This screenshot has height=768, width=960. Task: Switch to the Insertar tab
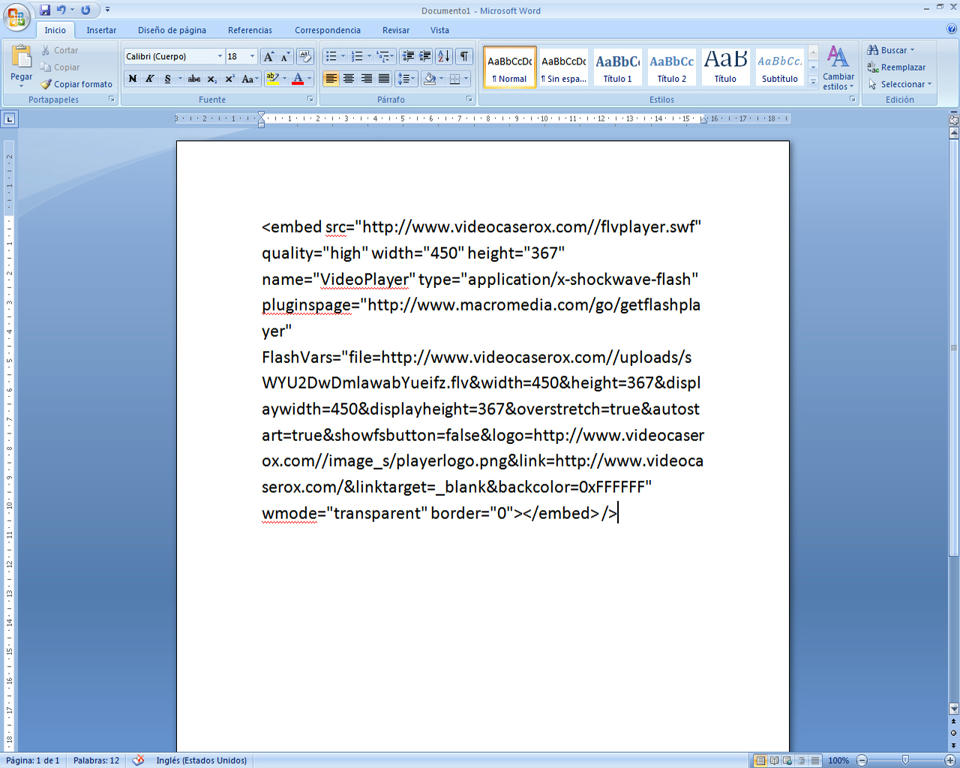click(101, 30)
